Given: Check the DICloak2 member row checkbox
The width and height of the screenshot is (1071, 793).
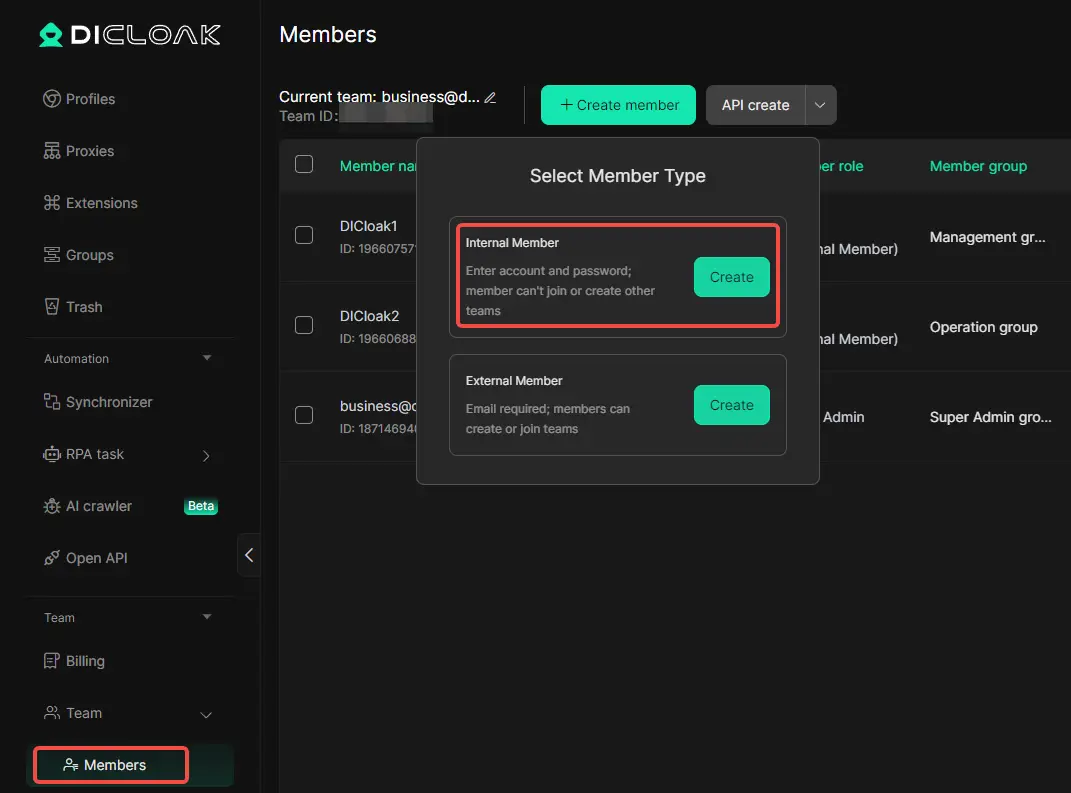Looking at the screenshot, I should click(x=304, y=325).
